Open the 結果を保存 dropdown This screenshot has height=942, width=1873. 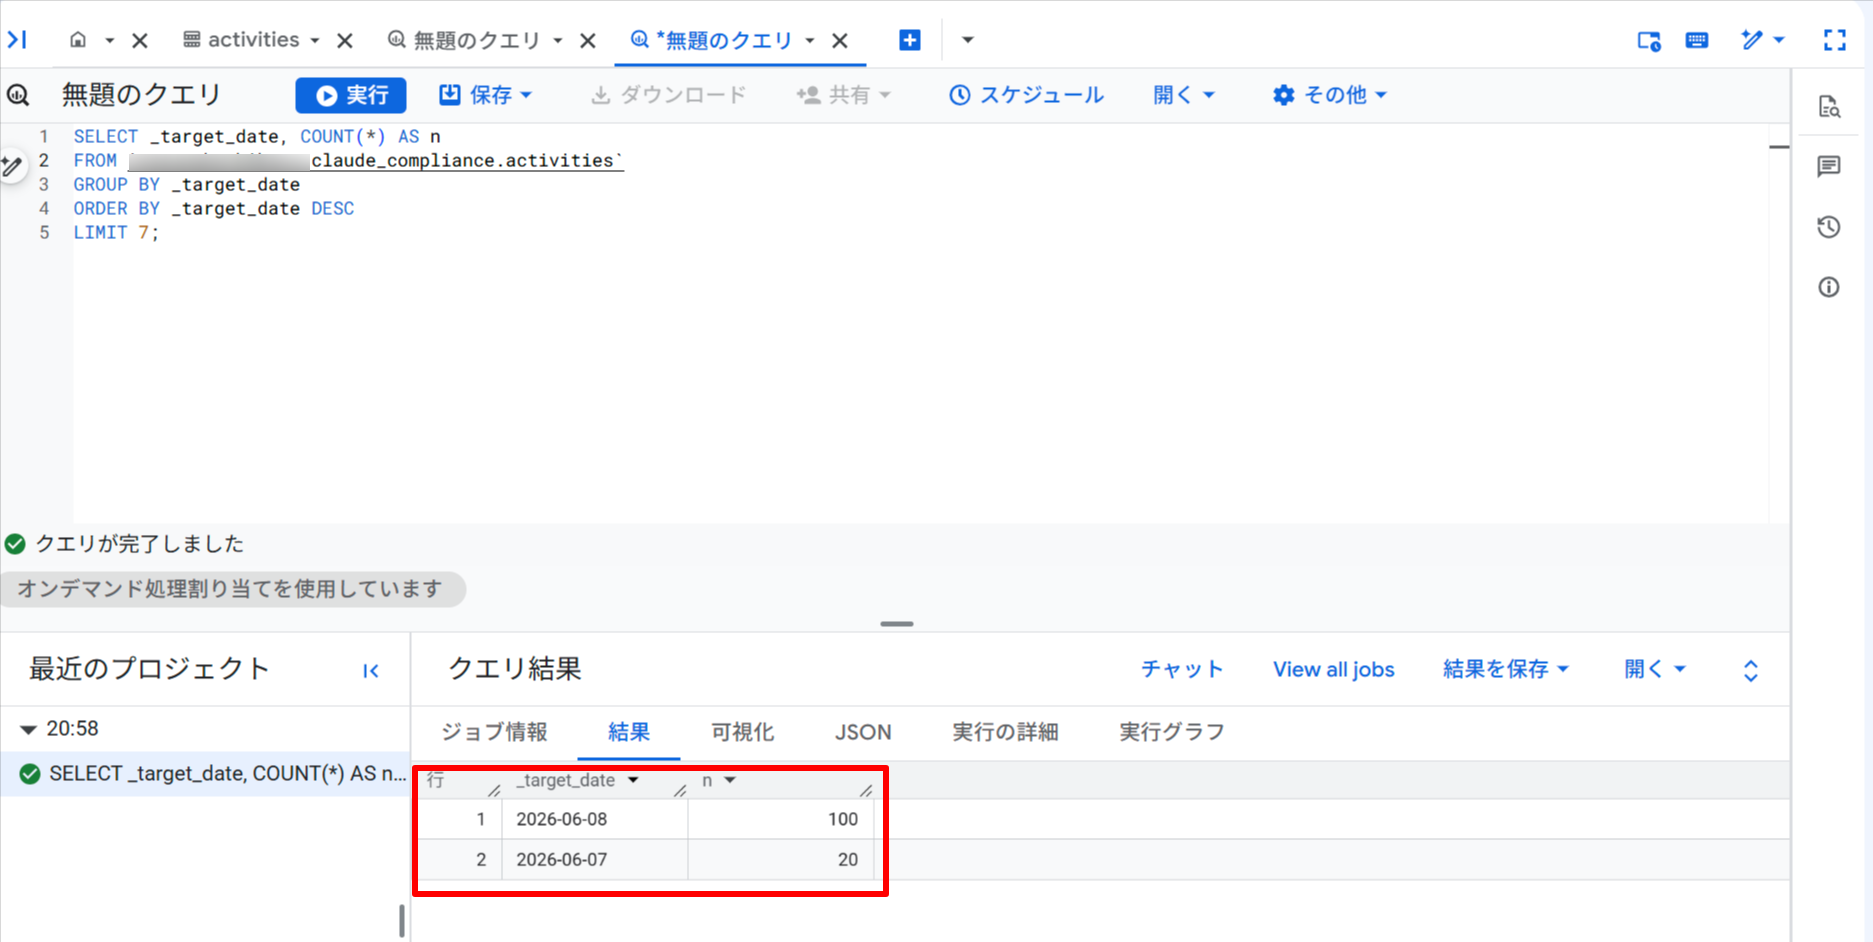pos(1506,669)
